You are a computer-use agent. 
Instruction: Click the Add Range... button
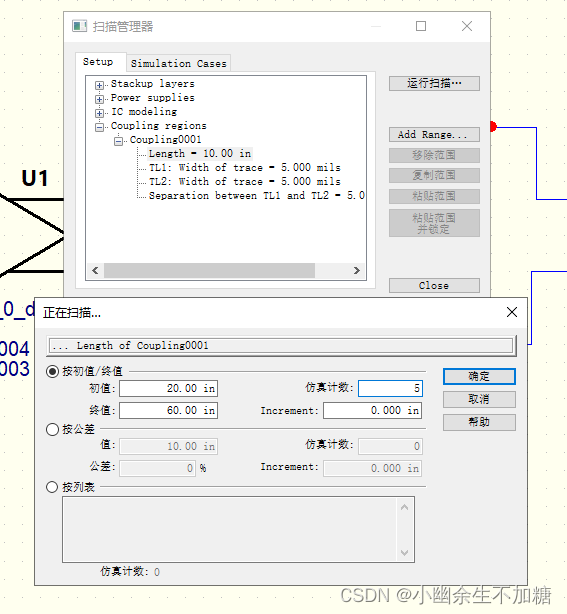434,135
